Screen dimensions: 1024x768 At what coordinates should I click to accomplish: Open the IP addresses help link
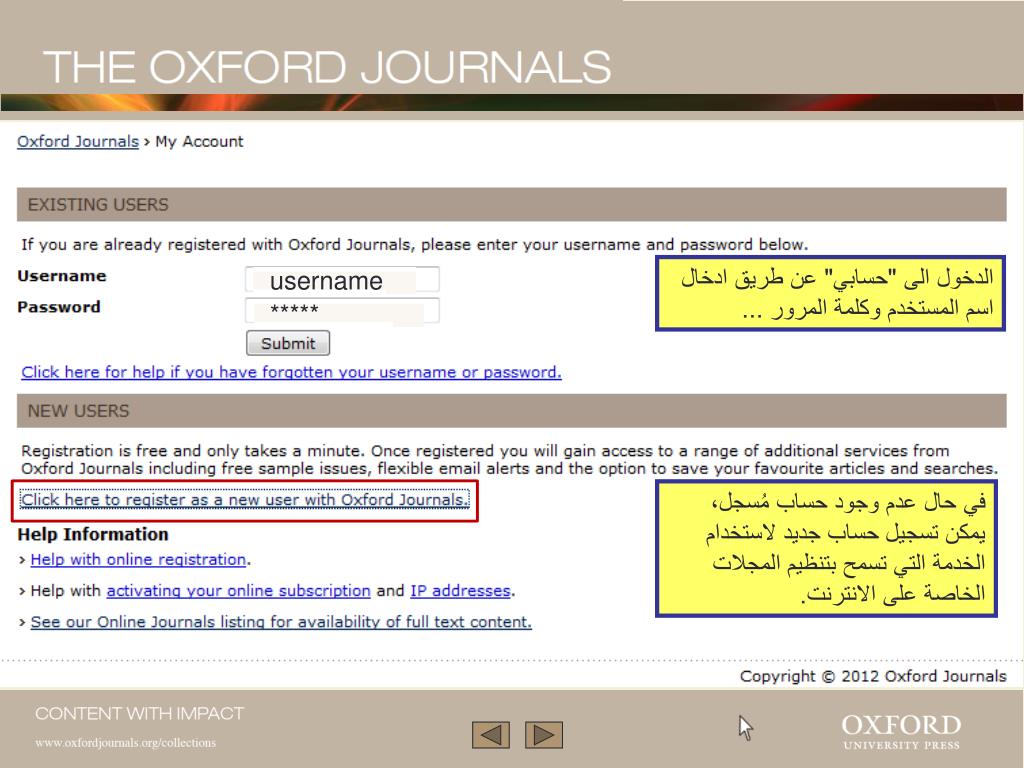click(460, 591)
